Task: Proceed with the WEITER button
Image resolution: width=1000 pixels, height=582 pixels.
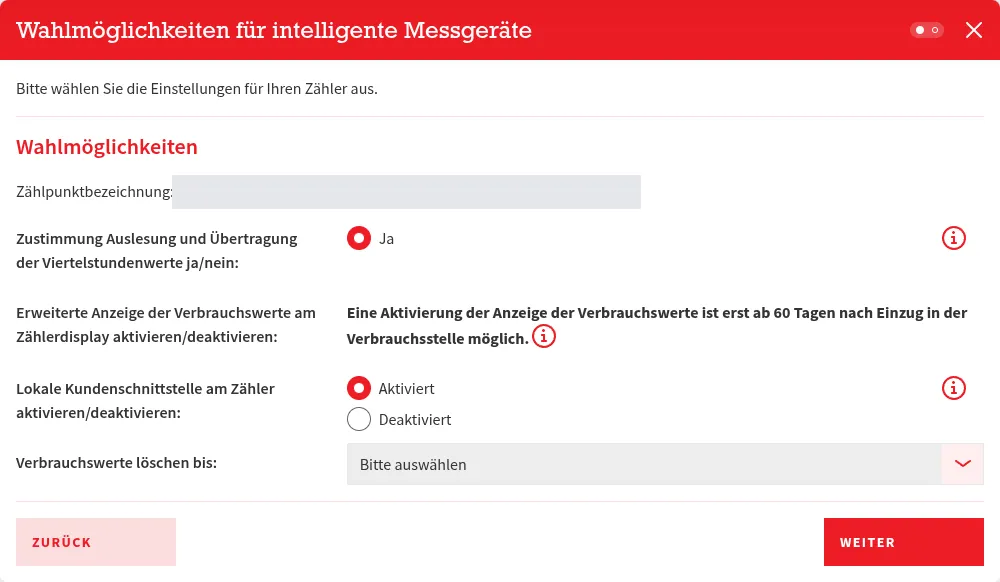Action: tap(904, 542)
